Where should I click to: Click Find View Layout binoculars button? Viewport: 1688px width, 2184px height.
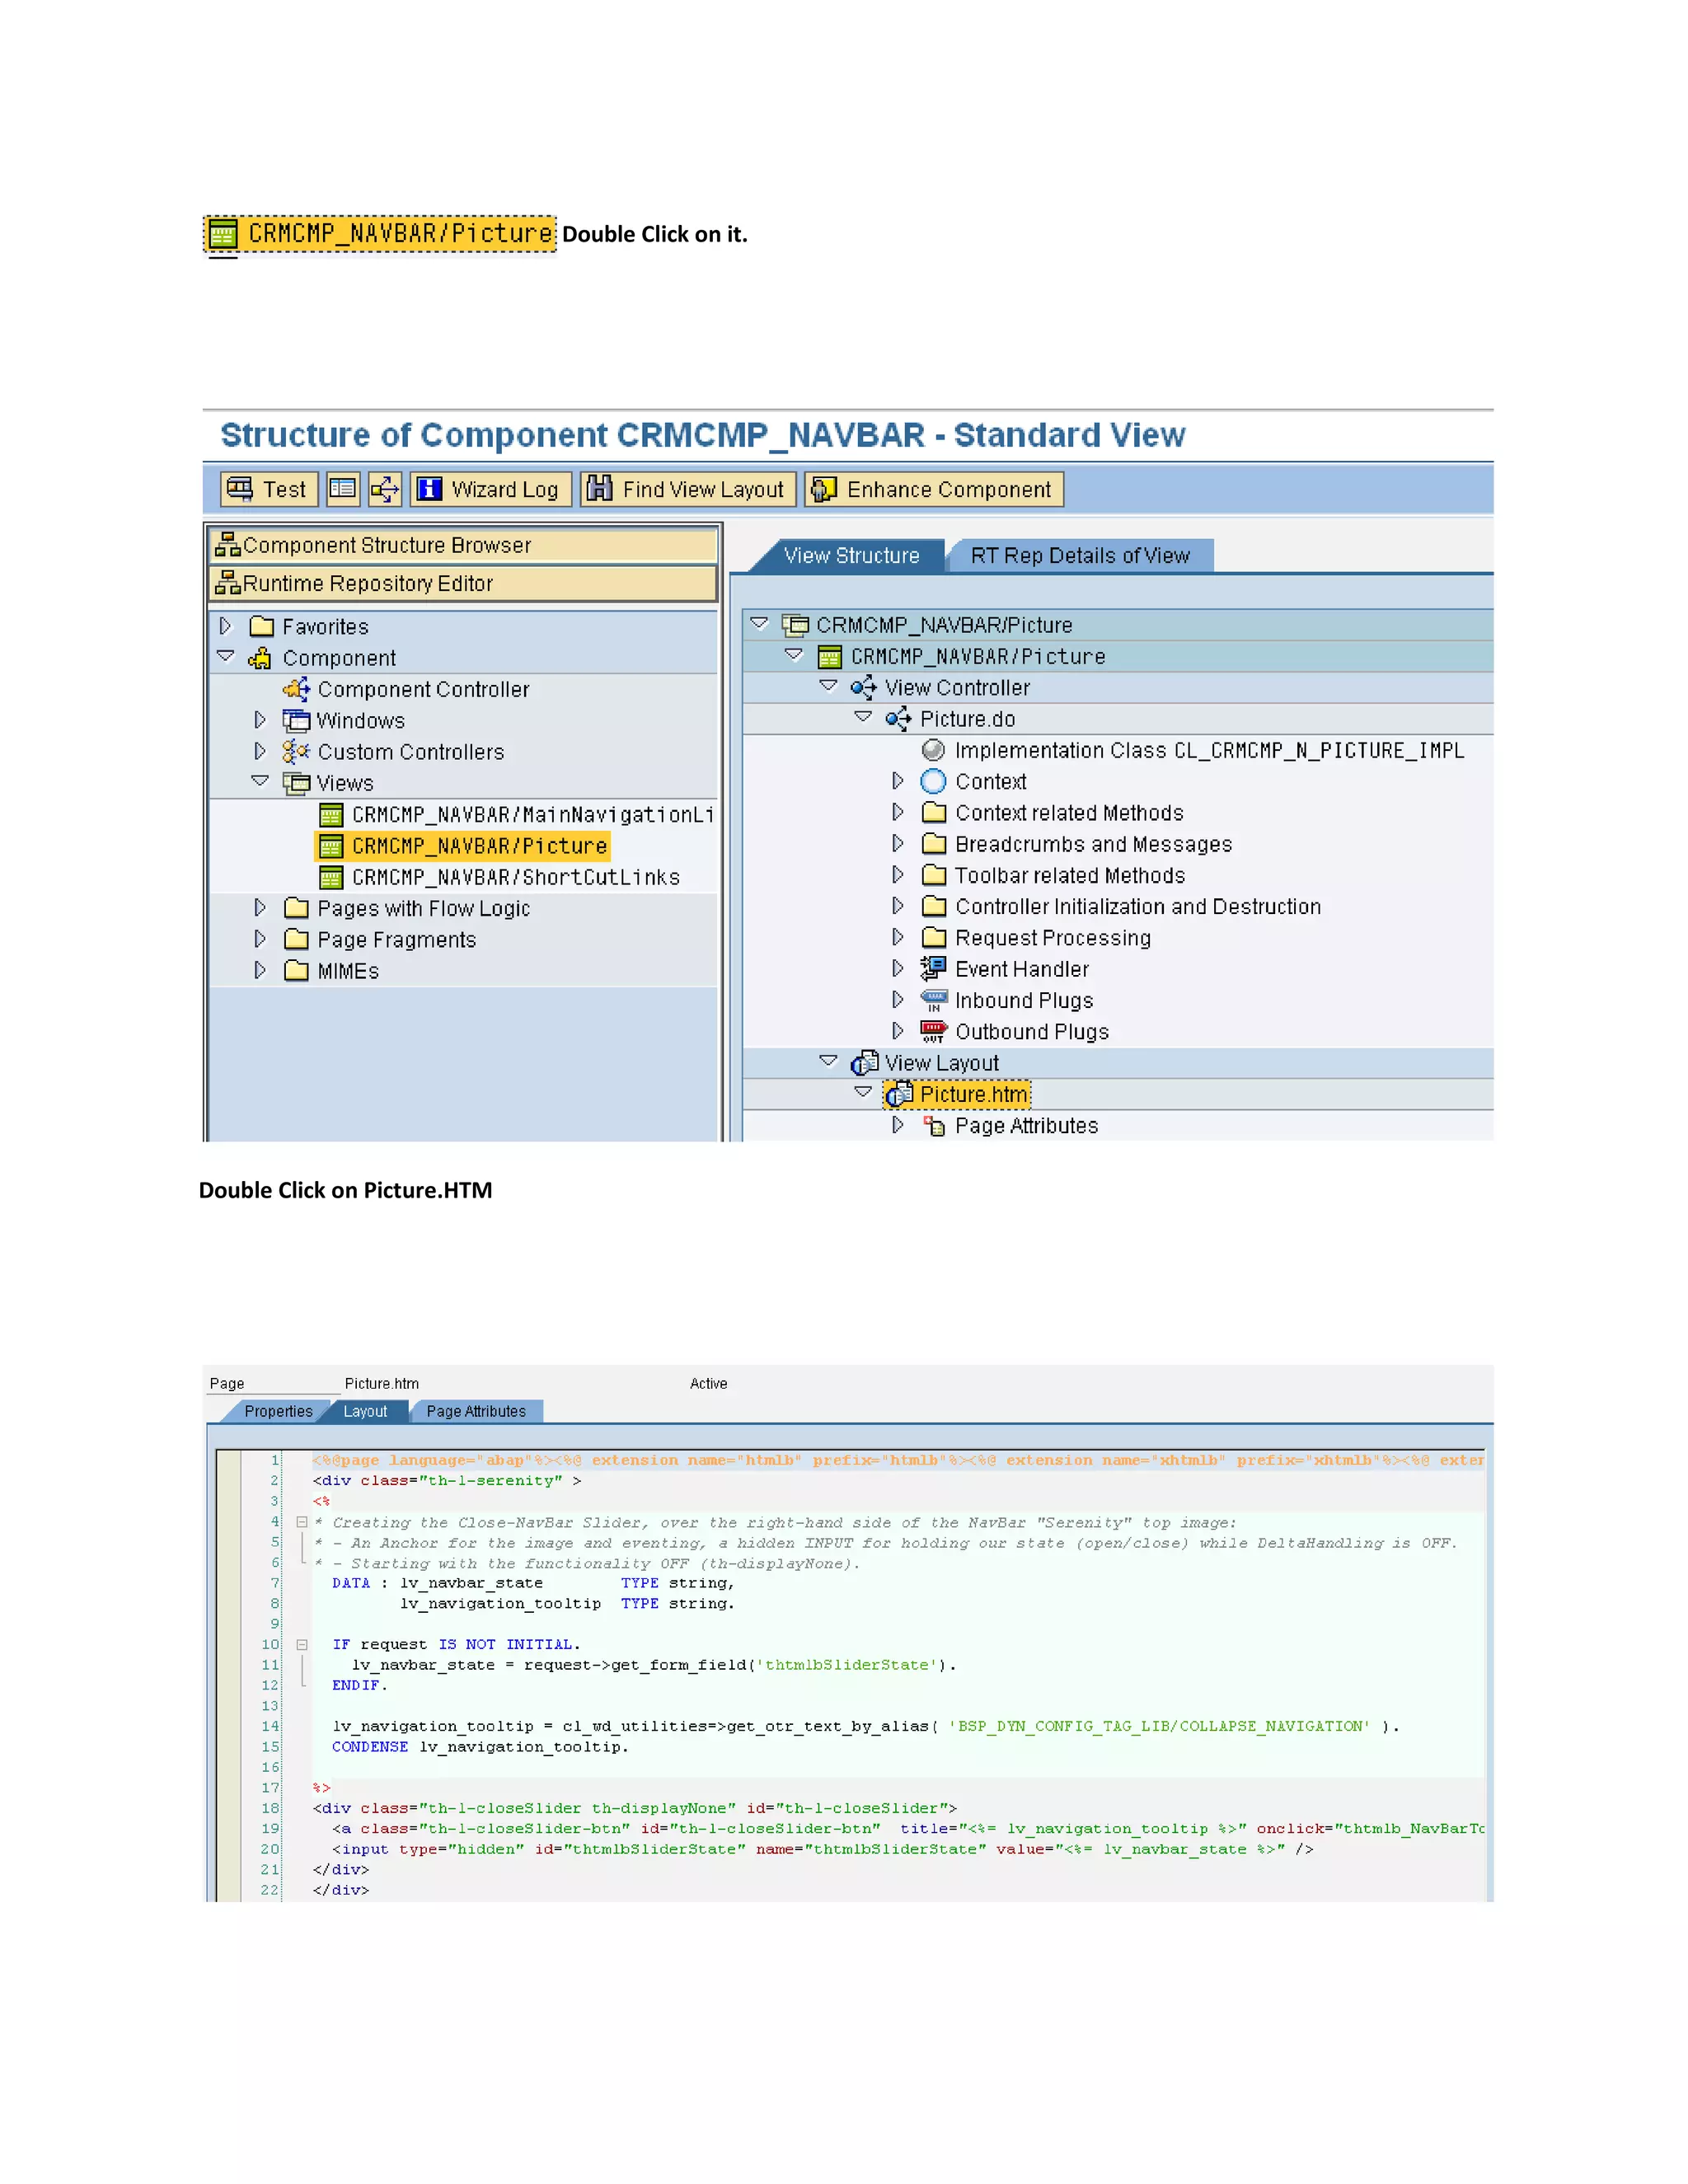point(688,489)
